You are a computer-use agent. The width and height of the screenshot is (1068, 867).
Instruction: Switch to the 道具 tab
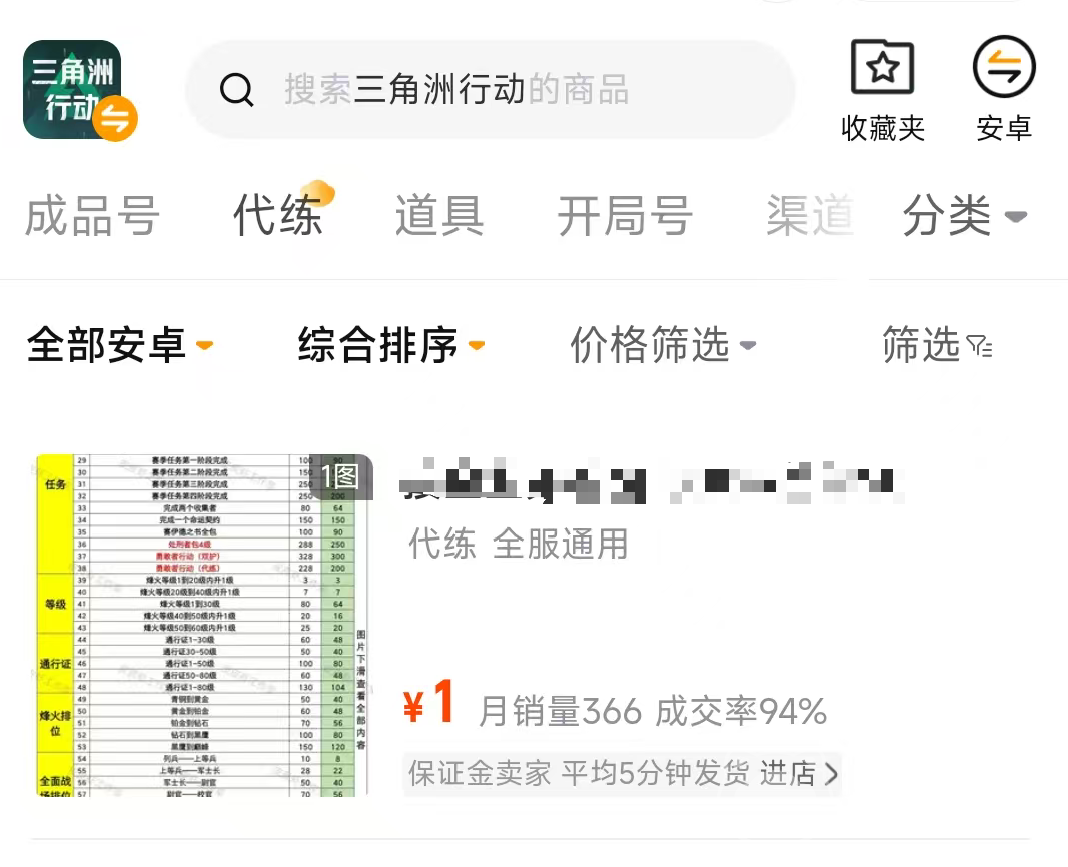440,216
